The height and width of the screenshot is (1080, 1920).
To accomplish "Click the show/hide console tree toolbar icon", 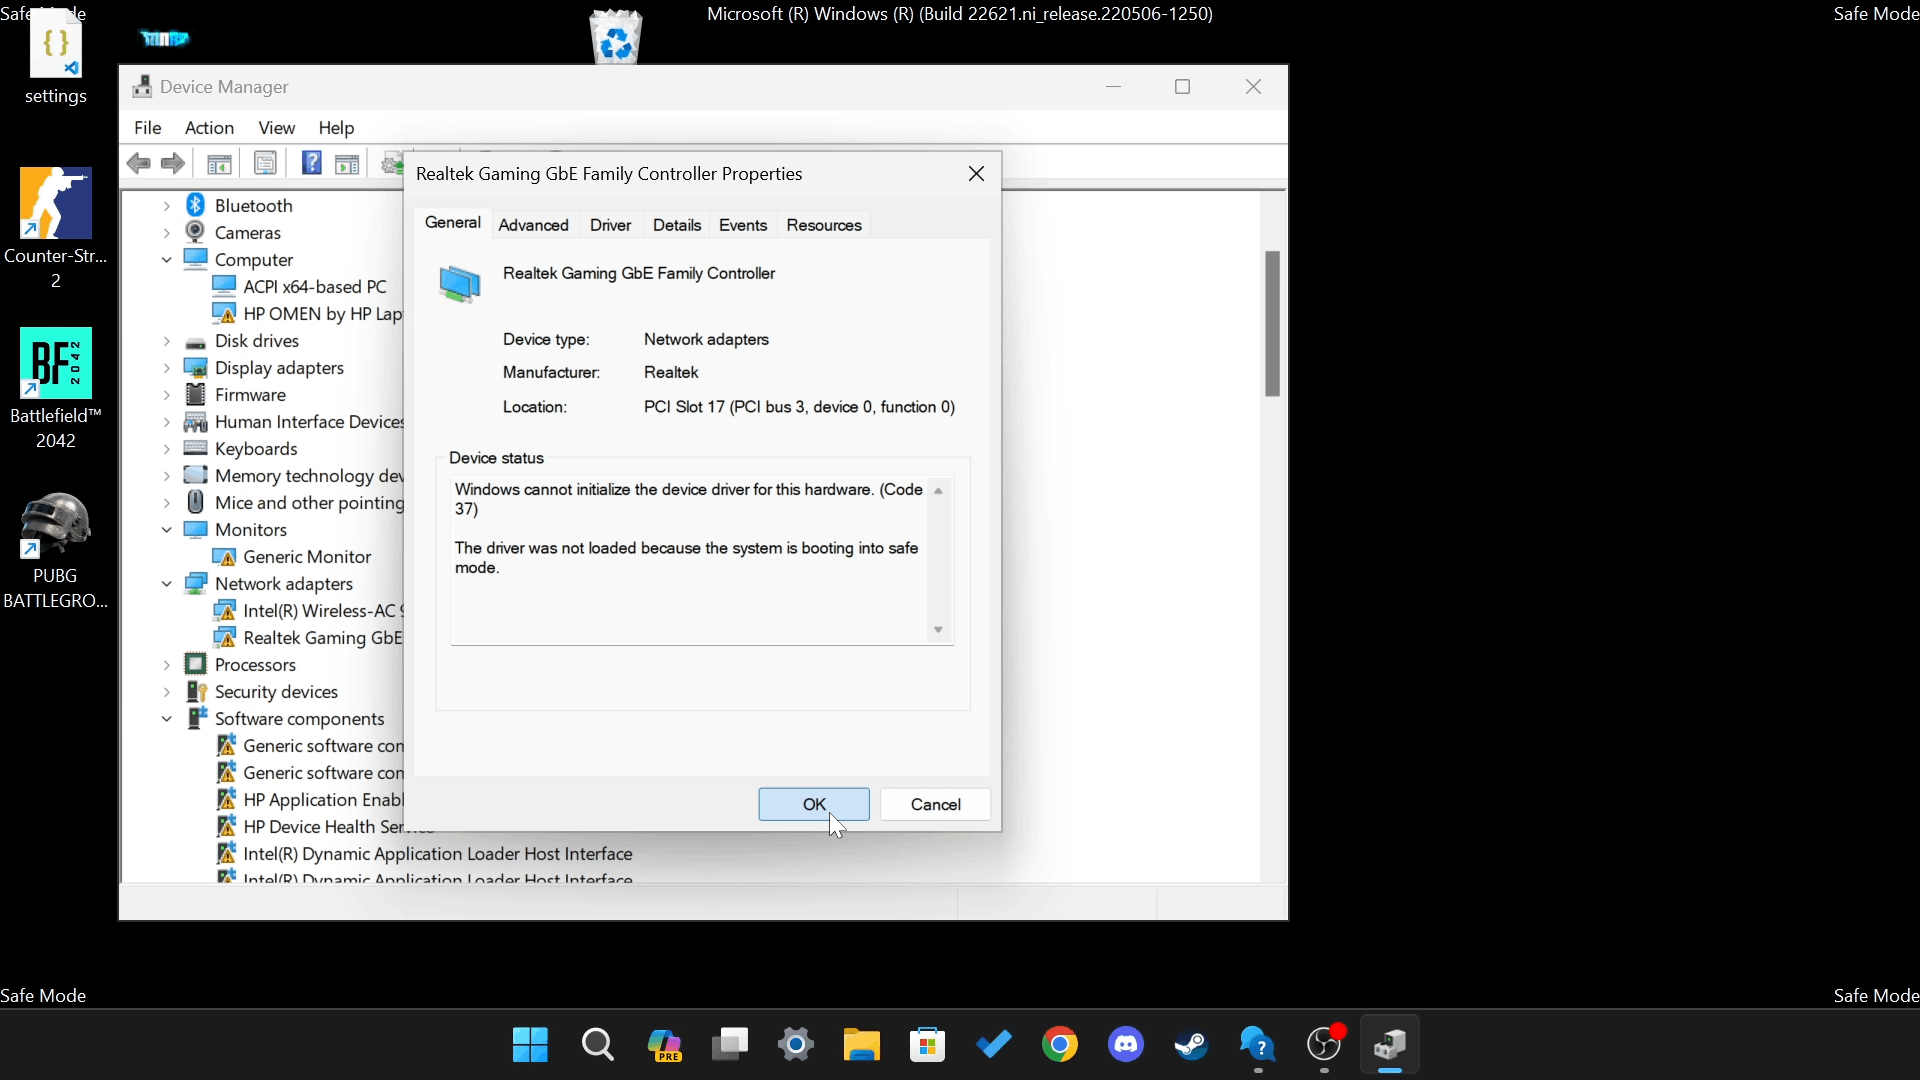I will pyautogui.click(x=219, y=163).
